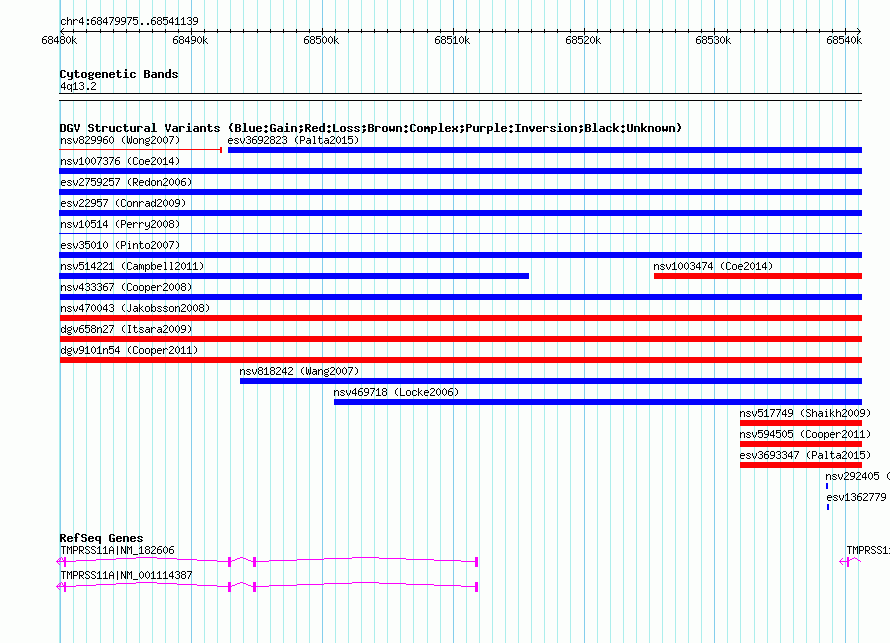
Task: Click the red nsv470043 (Jakobsson2008) bar
Action: click(x=460, y=318)
